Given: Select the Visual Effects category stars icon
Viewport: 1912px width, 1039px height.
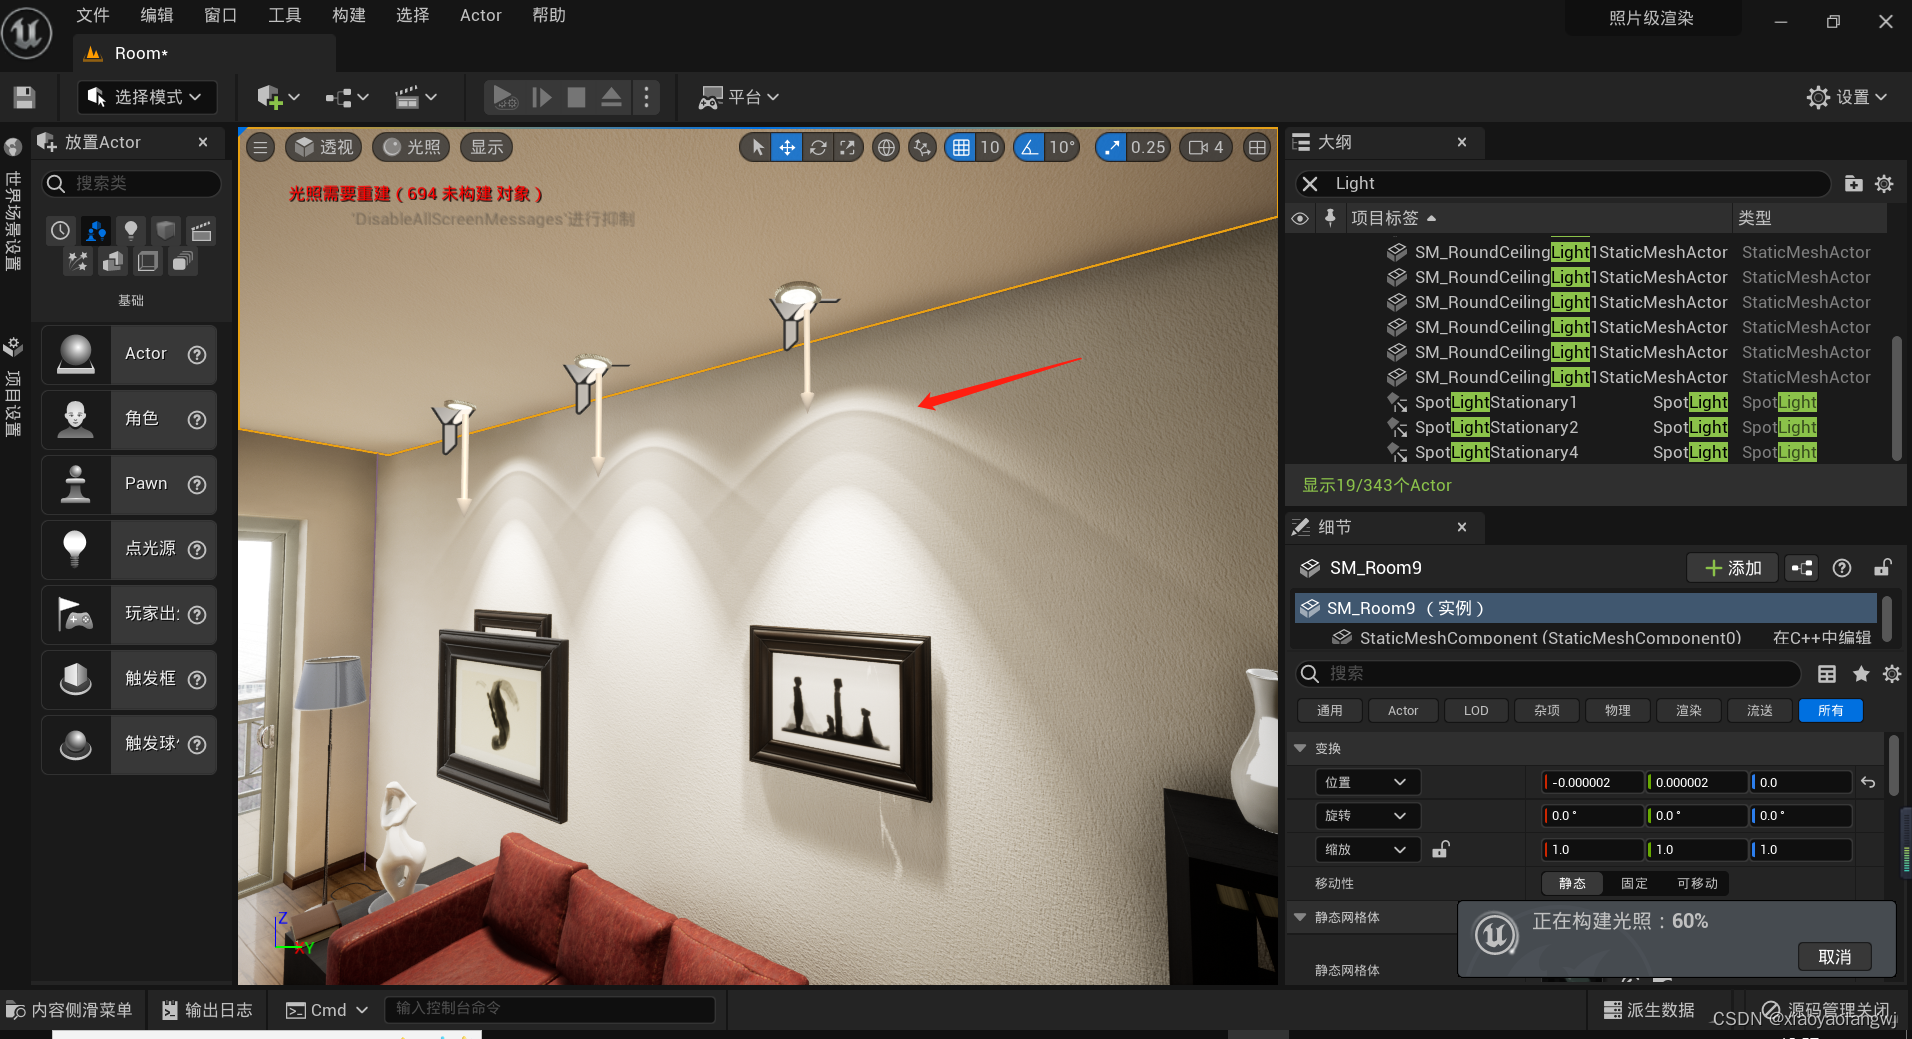Looking at the screenshot, I should [x=77, y=262].
